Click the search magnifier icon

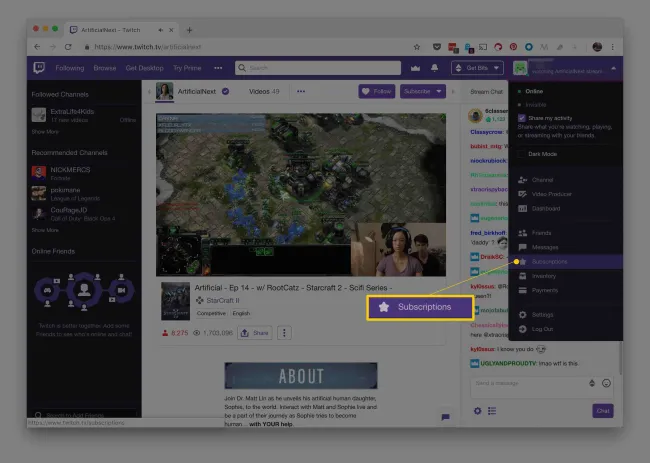point(242,68)
